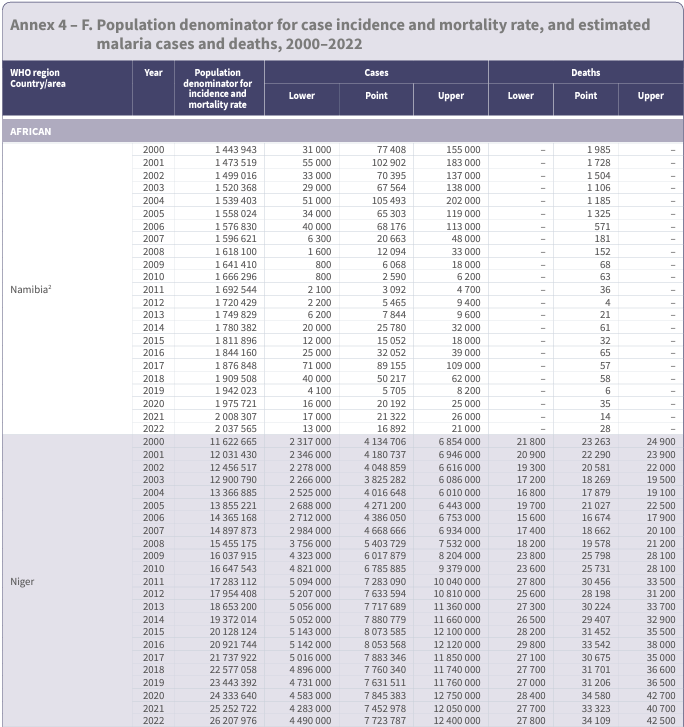Click Niger cases lower value 3 756 000

click(x=310, y=544)
